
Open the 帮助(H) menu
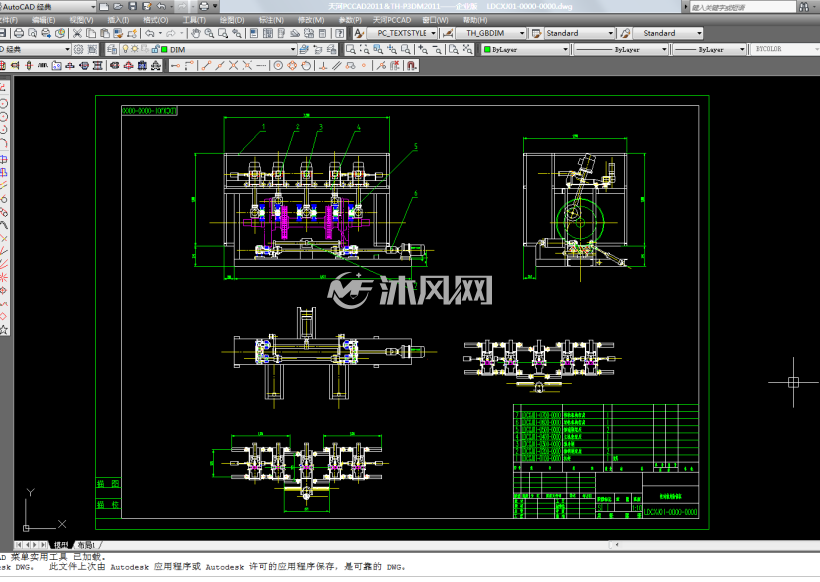(475, 20)
